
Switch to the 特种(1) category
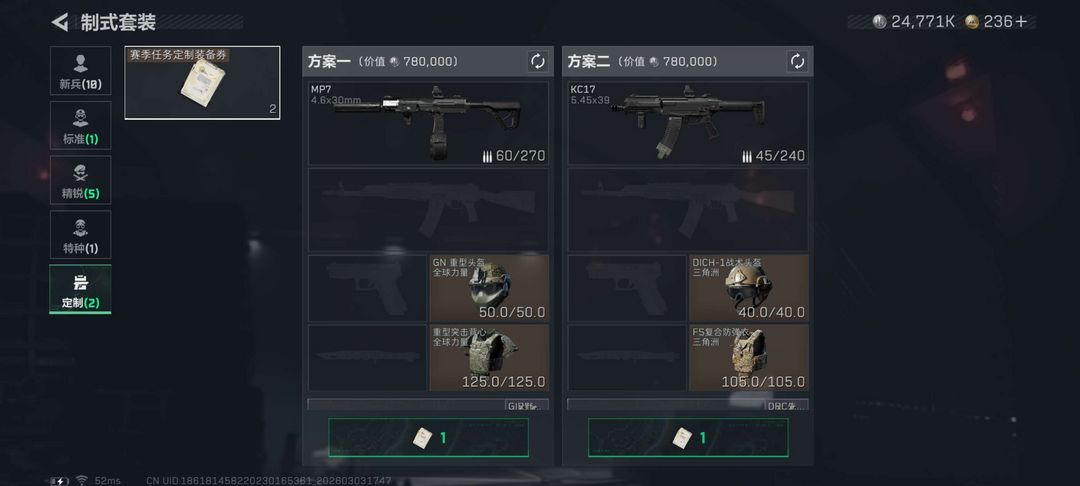pos(80,234)
